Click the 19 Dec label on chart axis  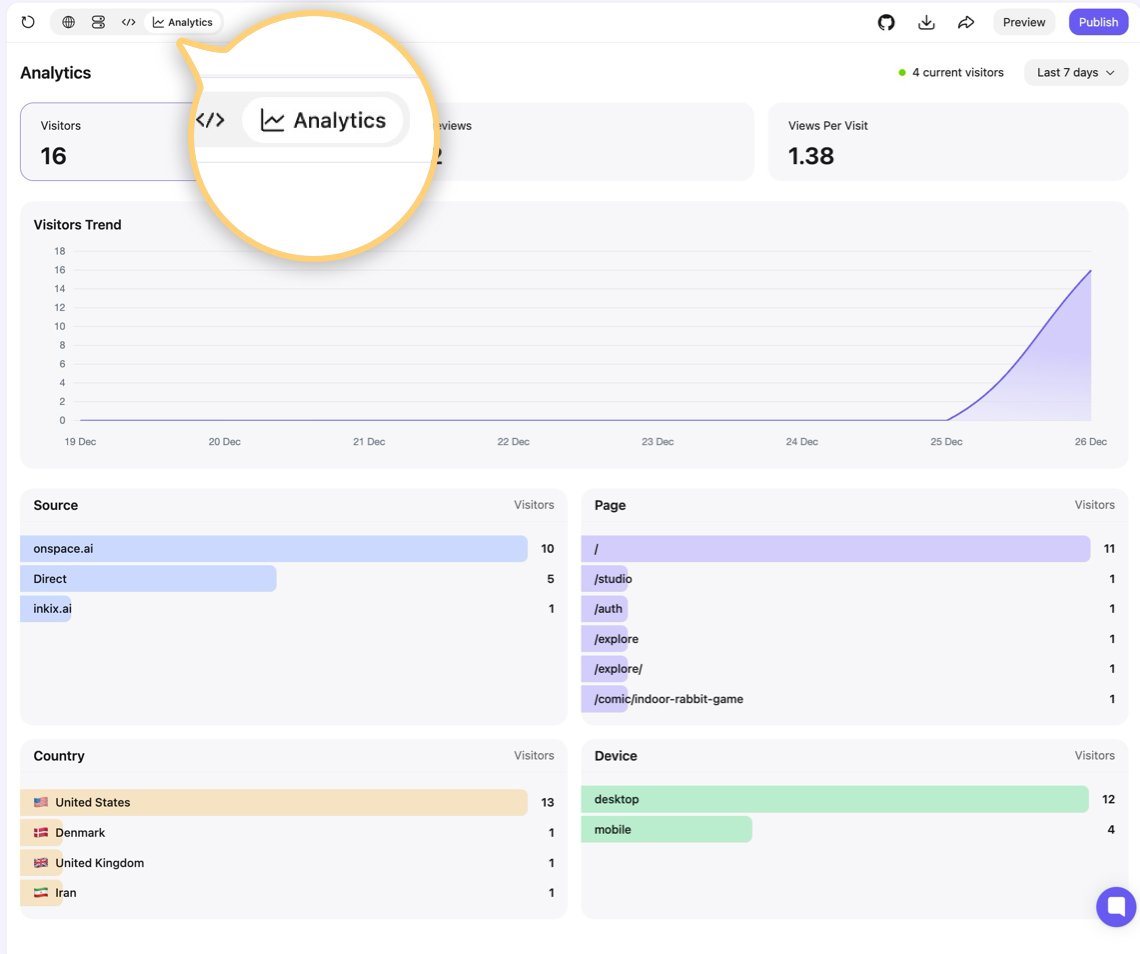tap(80, 441)
